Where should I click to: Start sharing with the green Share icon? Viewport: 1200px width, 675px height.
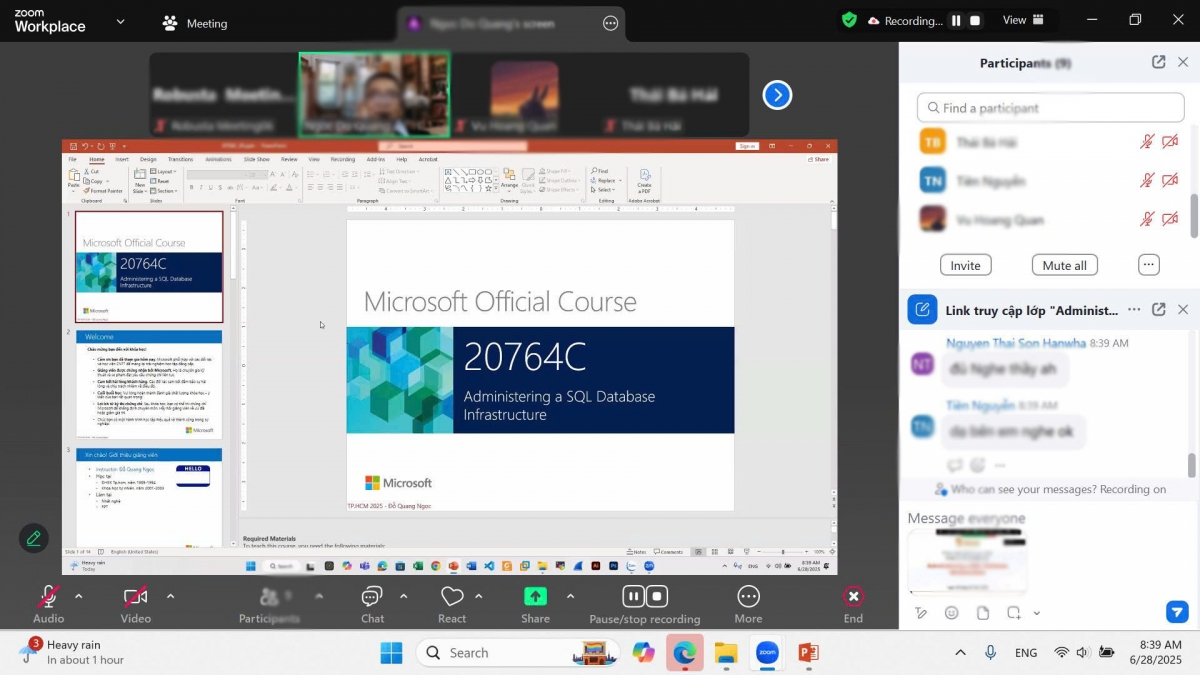(x=535, y=597)
